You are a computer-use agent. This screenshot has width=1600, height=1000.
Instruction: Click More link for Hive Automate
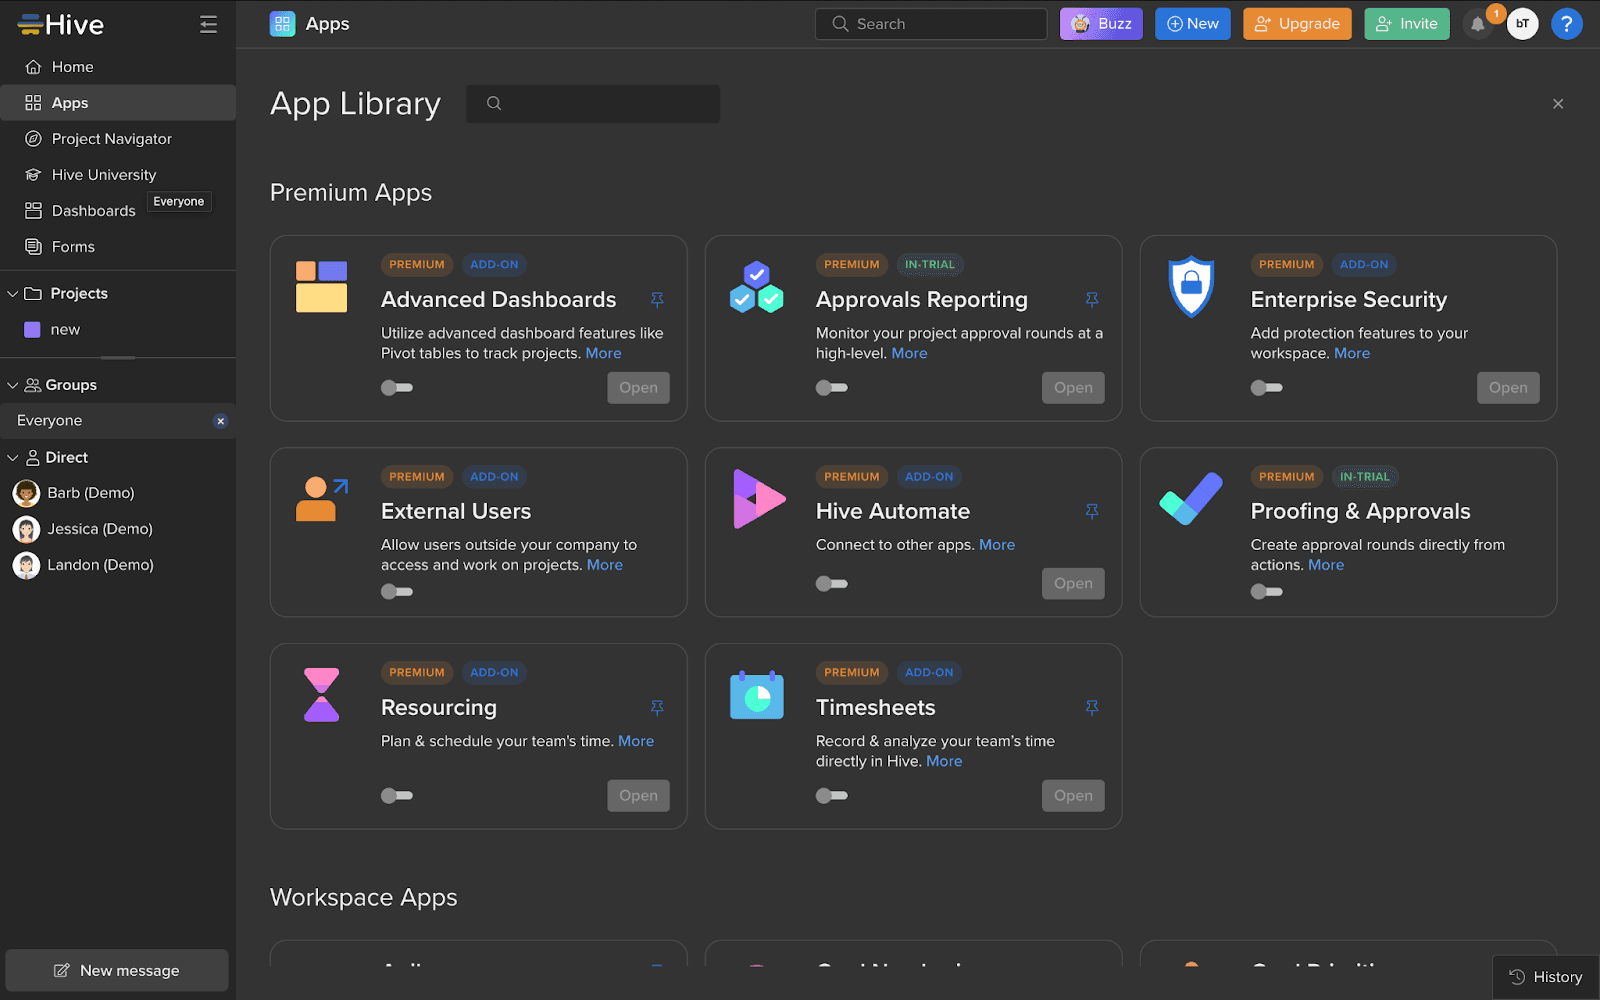point(997,545)
